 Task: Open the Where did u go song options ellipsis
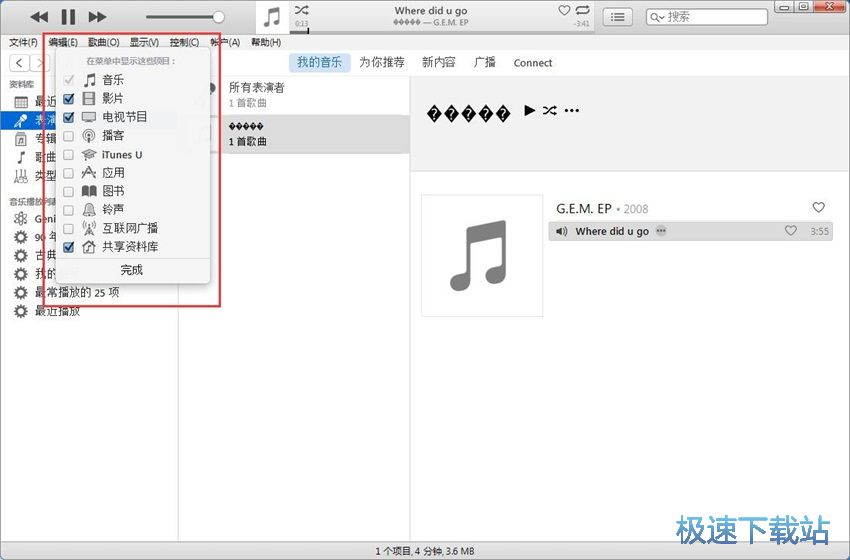[x=661, y=231]
